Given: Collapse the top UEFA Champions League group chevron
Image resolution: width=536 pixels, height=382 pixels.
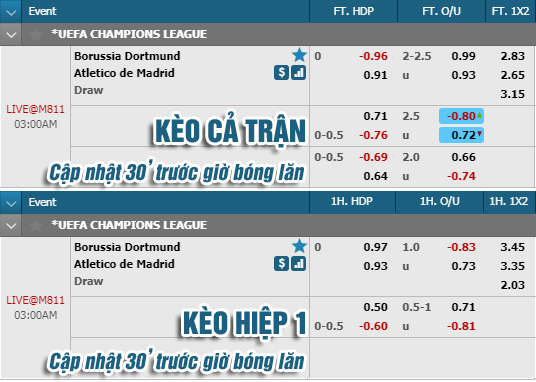Looking at the screenshot, I should [11, 35].
